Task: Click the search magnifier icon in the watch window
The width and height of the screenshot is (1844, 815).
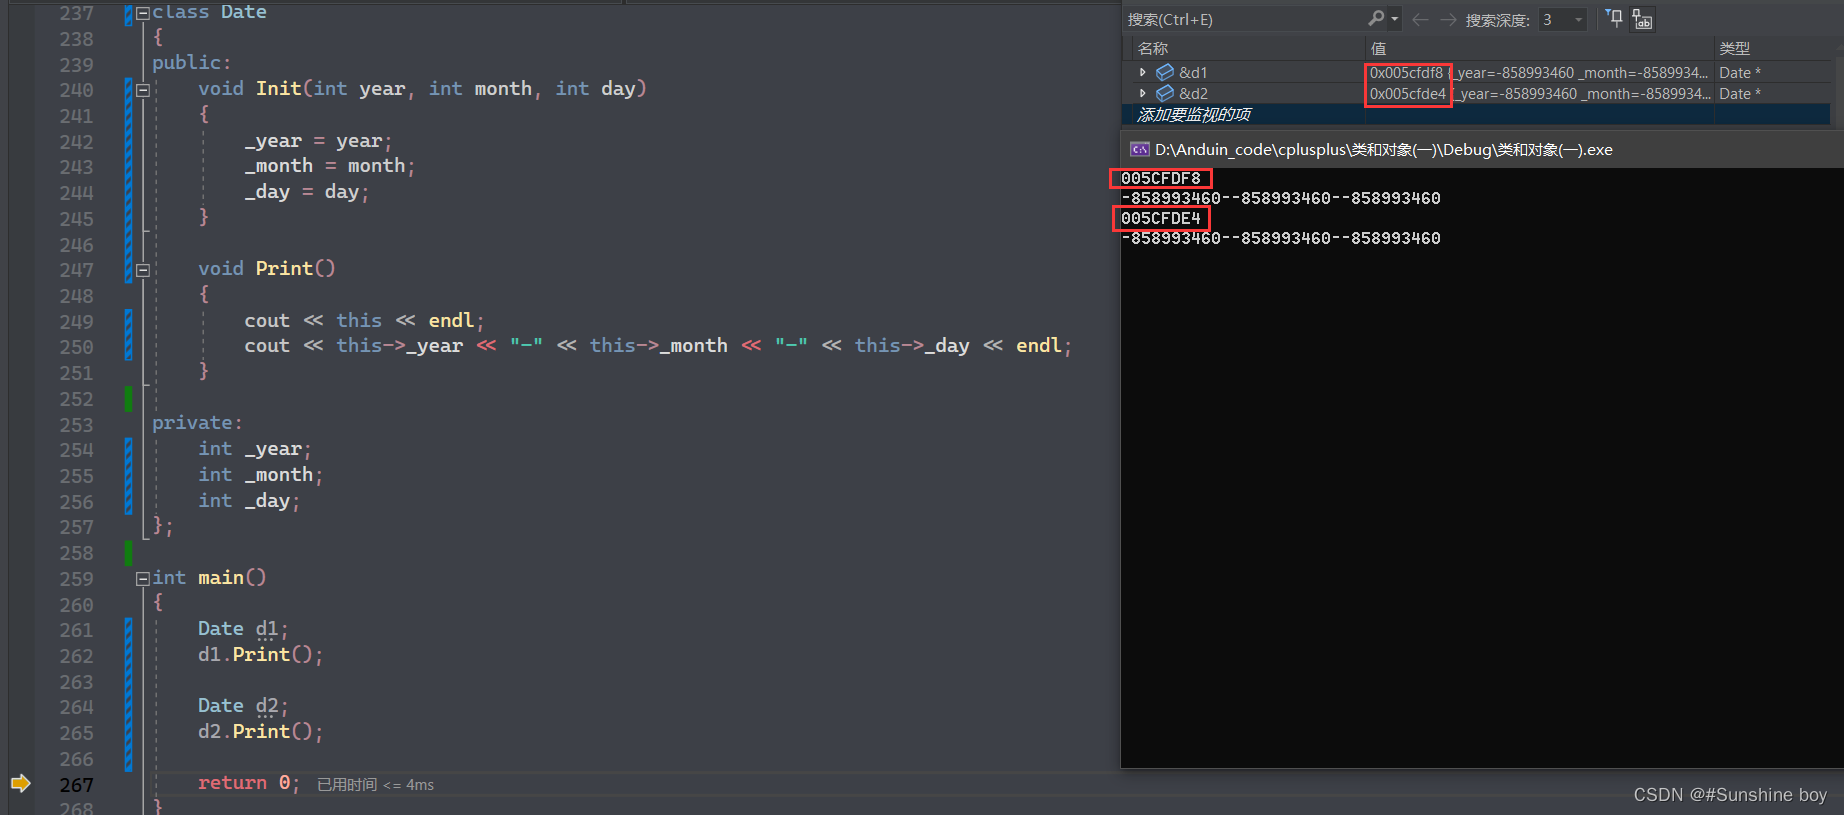Action: [x=1376, y=19]
